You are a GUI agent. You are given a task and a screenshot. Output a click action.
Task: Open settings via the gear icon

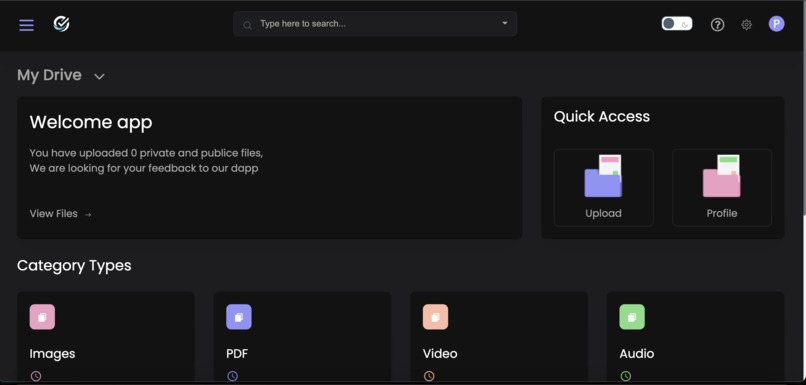pyautogui.click(x=746, y=24)
